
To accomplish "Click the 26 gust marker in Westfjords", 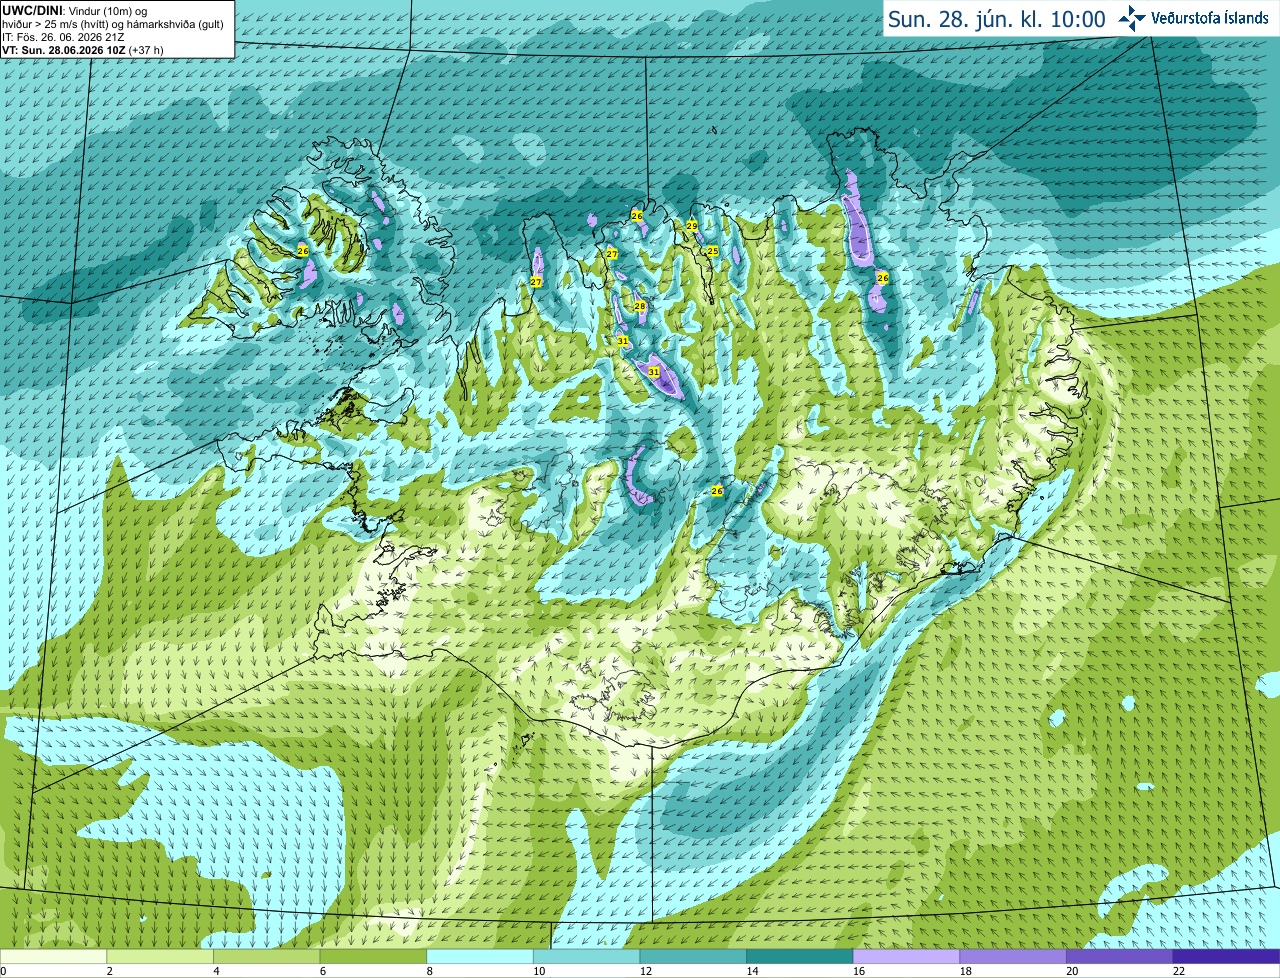I will click(x=303, y=251).
